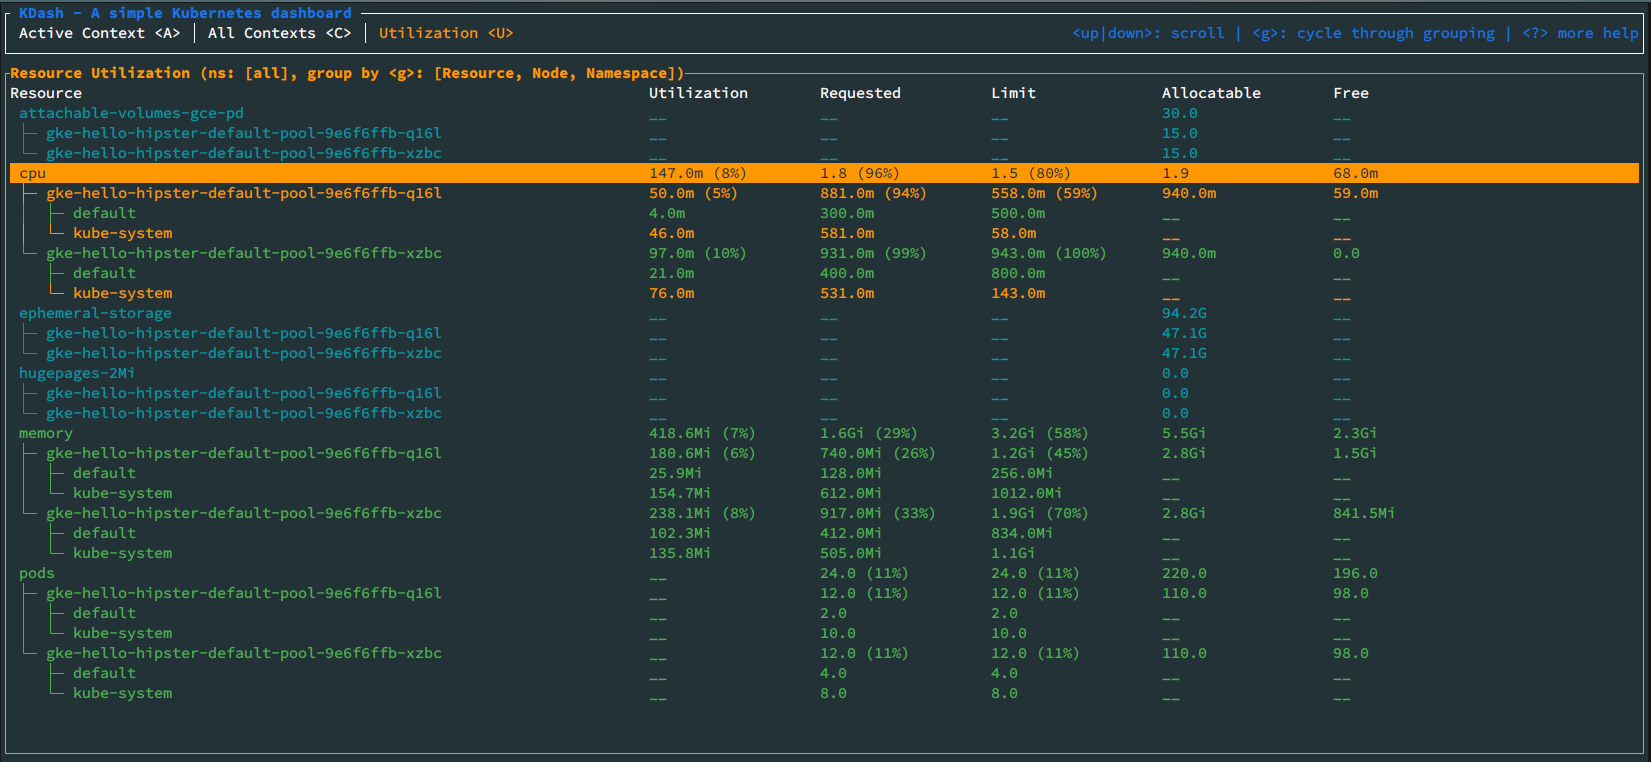1651x762 pixels.
Task: Click limit value 943.0m (100%)
Action: pyautogui.click(x=1049, y=253)
